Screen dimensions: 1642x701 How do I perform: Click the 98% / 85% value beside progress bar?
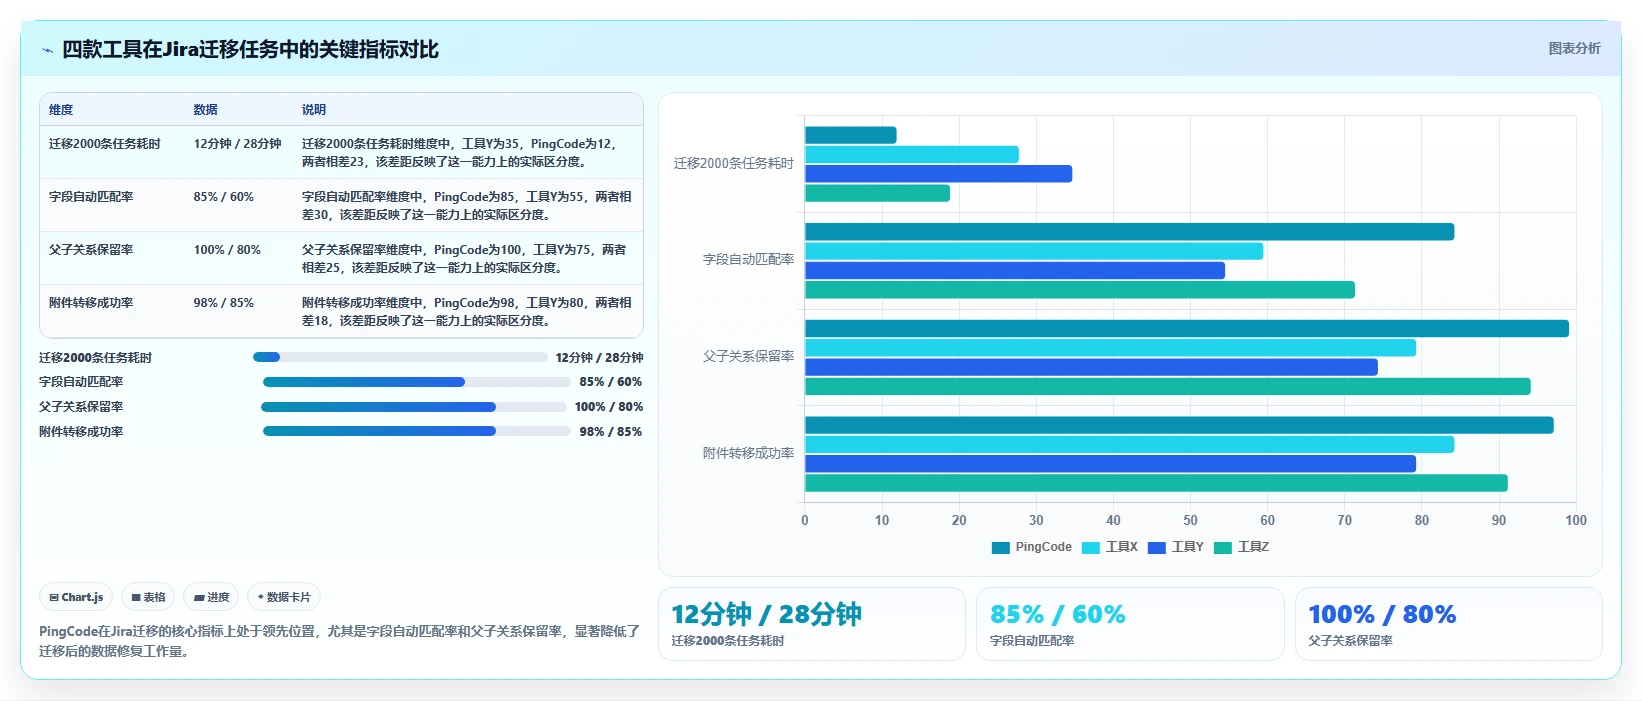(611, 432)
